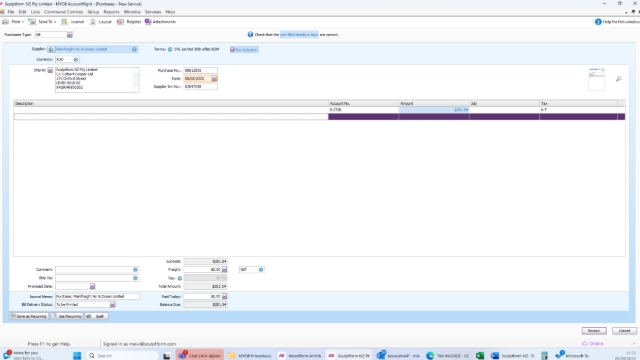Open the Layout toolbar button

[100, 22]
